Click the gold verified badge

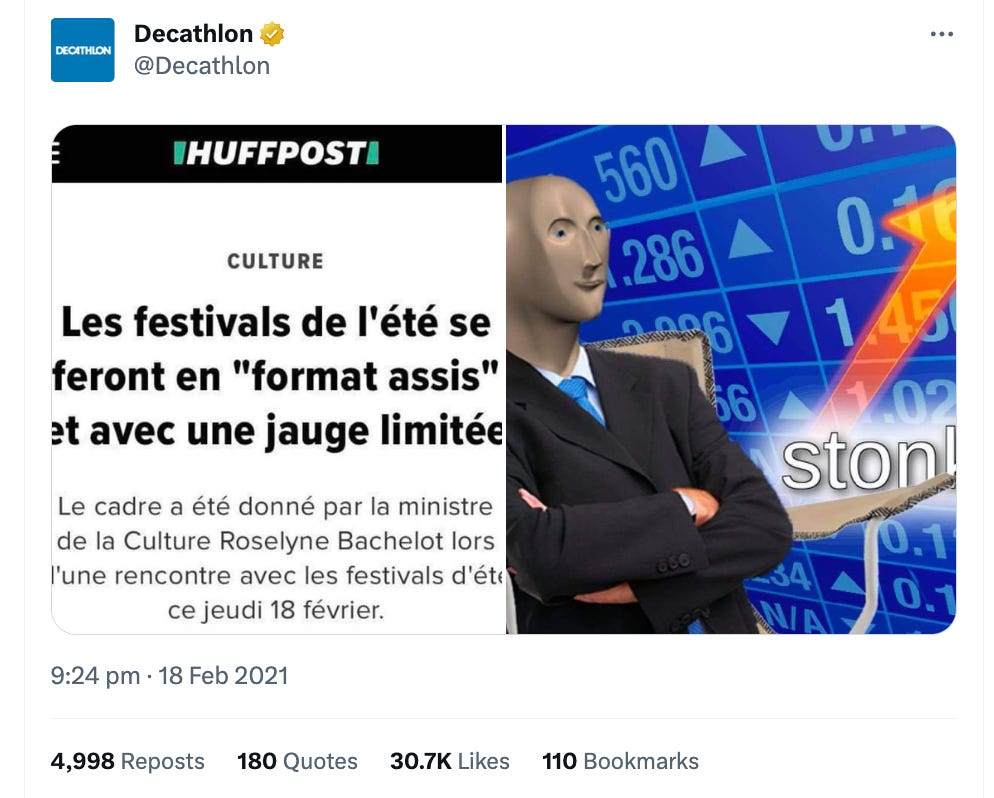pyautogui.click(x=272, y=34)
